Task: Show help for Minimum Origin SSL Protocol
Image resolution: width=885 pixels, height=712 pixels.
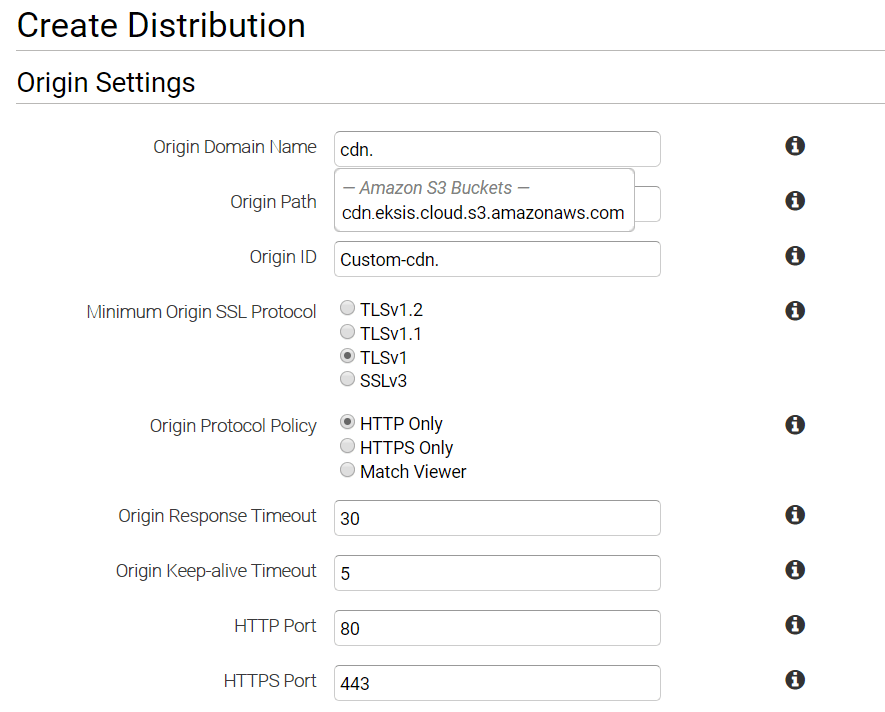Action: pyautogui.click(x=795, y=311)
